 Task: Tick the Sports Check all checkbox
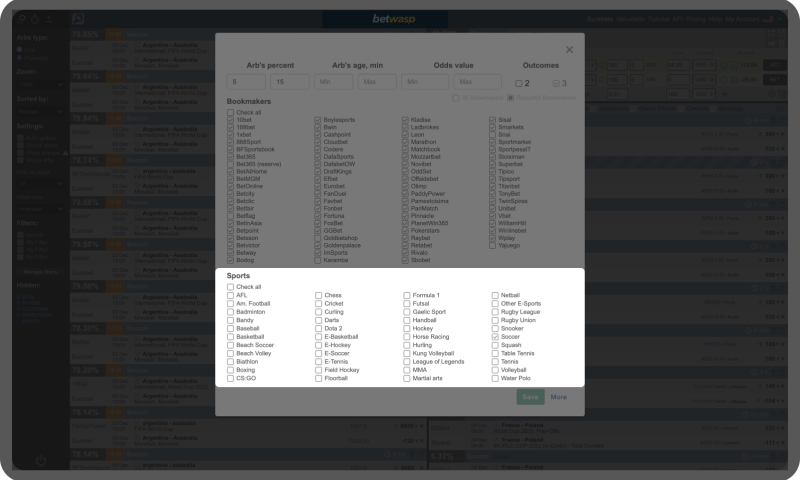pos(230,287)
